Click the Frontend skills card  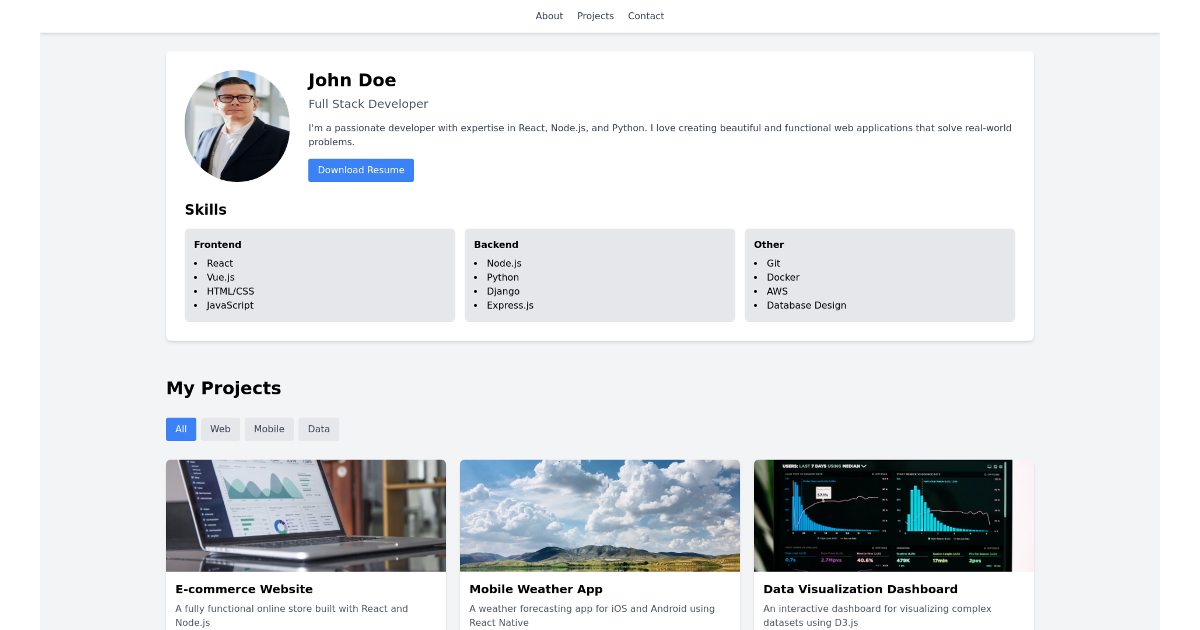[x=320, y=275]
